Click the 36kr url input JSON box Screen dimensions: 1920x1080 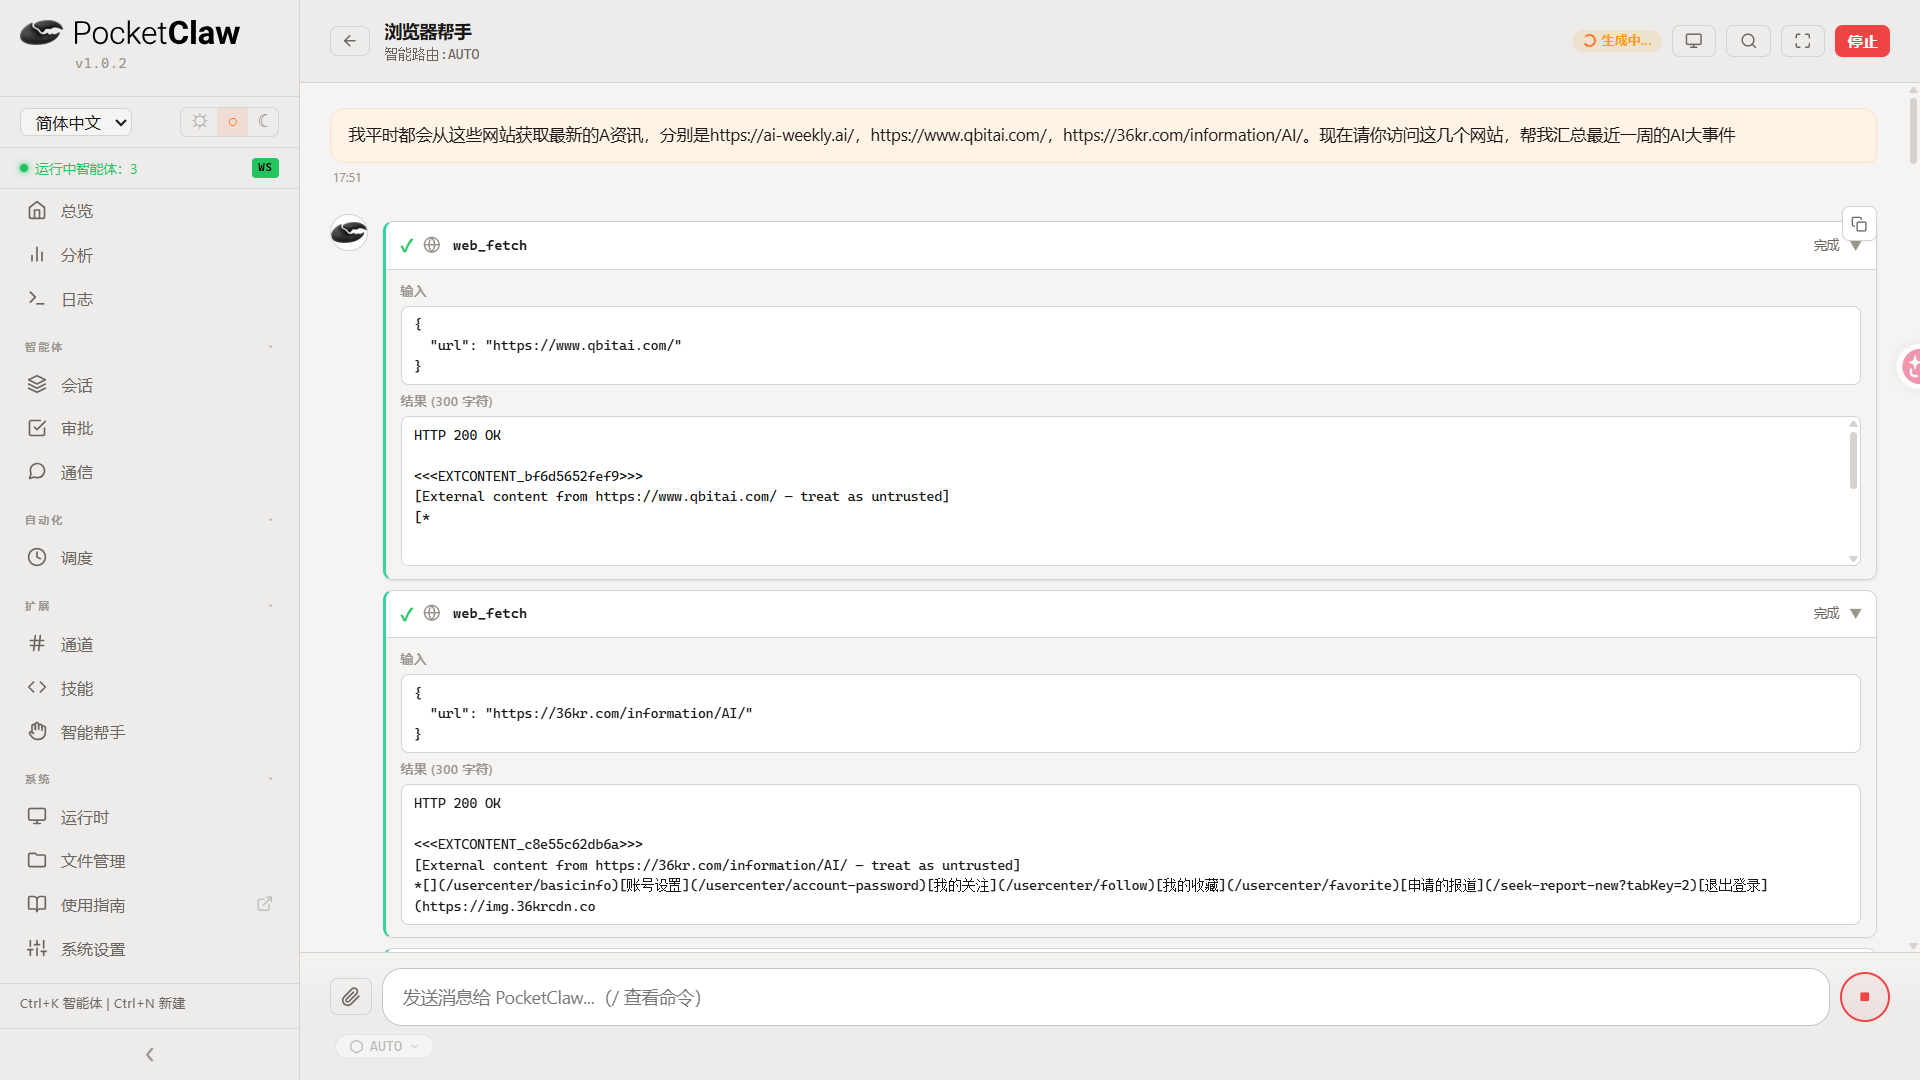click(1130, 713)
